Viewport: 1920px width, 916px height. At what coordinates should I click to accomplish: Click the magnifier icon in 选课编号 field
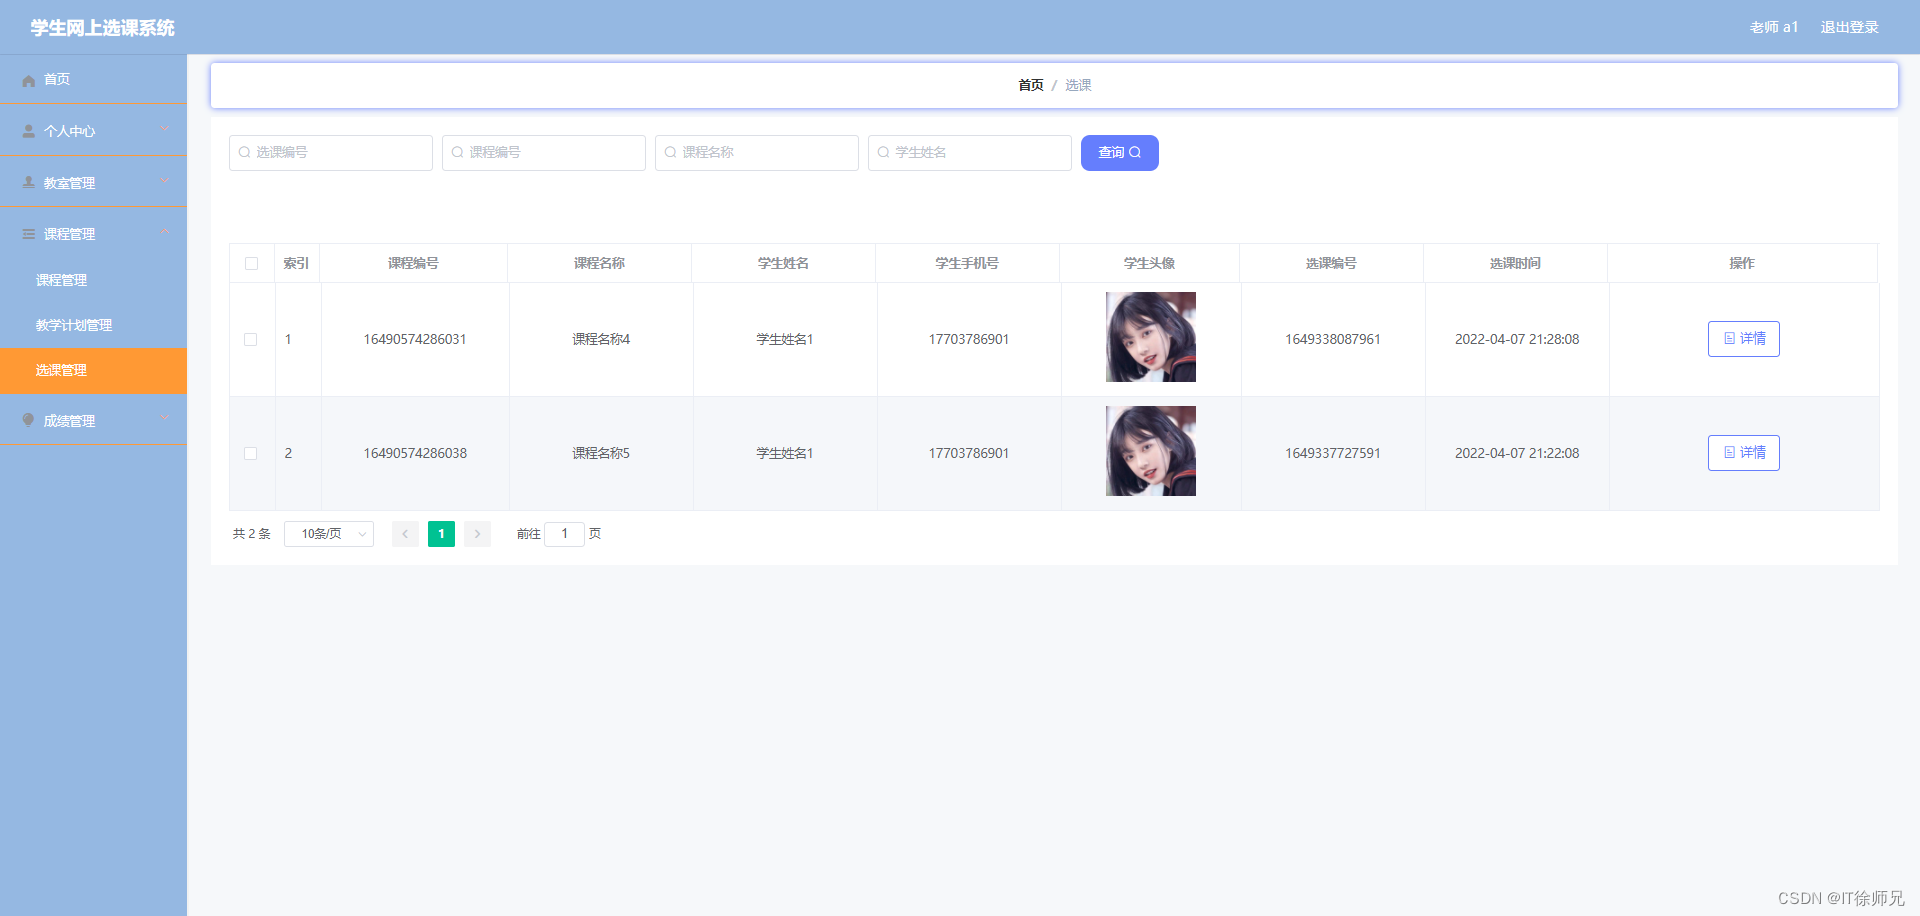tap(245, 152)
